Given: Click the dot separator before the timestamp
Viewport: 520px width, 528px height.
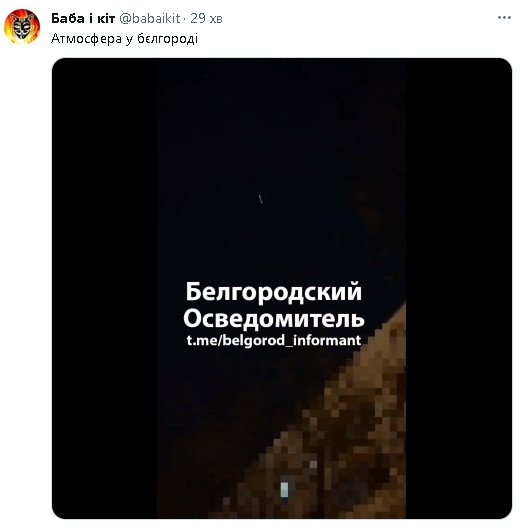Looking at the screenshot, I should [x=185, y=19].
